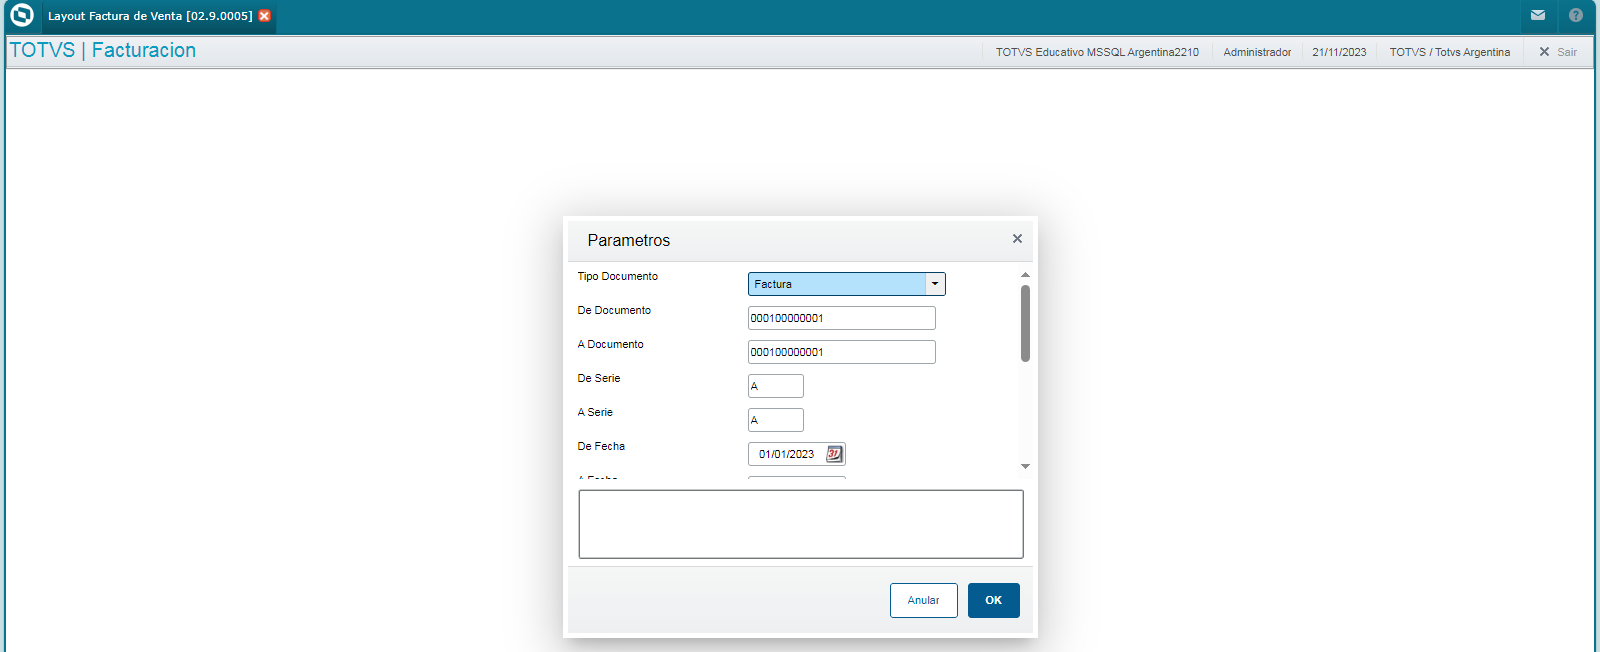Click scrollbar up arrow in Parametros

(1025, 274)
